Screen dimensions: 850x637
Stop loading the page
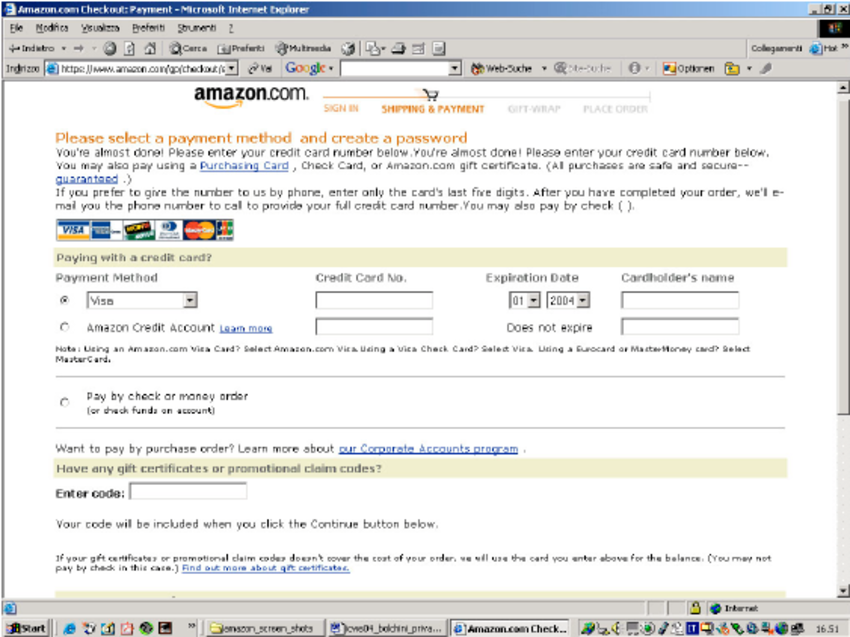tap(110, 49)
